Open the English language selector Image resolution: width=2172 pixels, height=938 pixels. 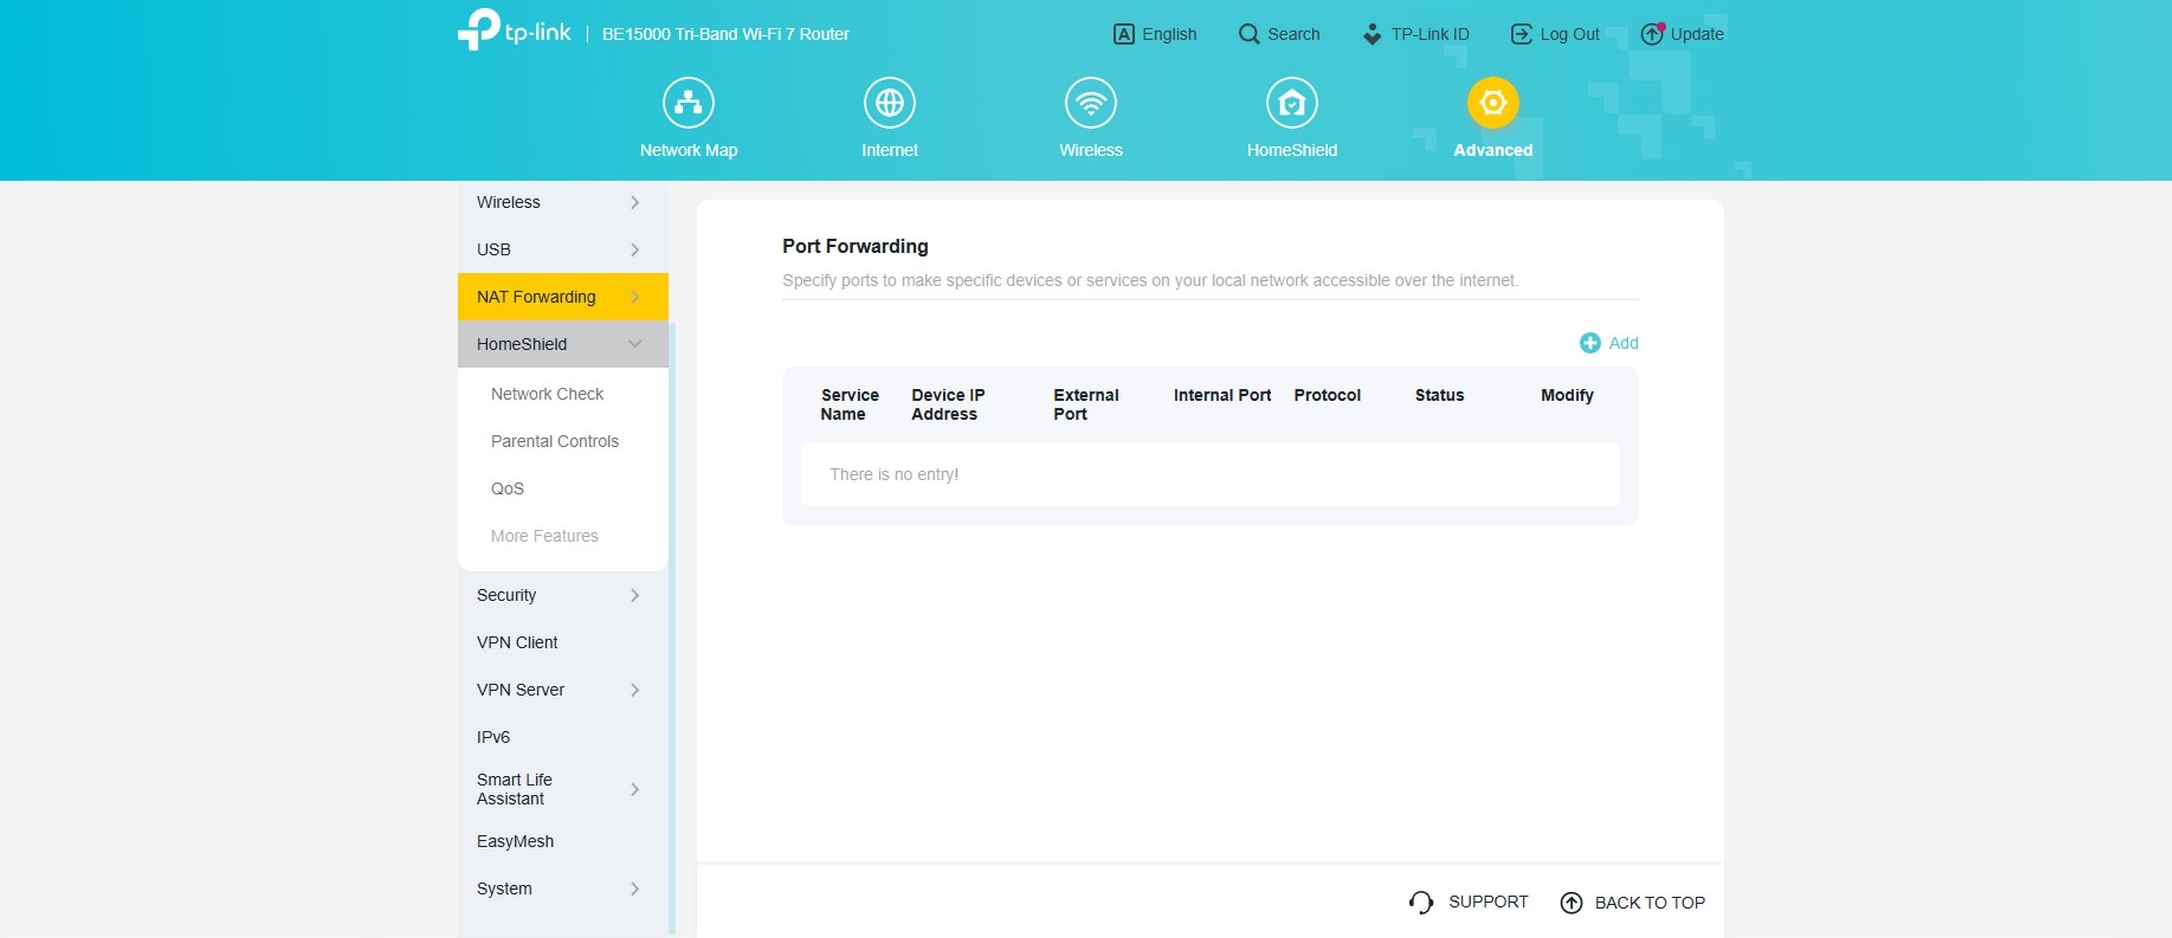tap(1155, 34)
